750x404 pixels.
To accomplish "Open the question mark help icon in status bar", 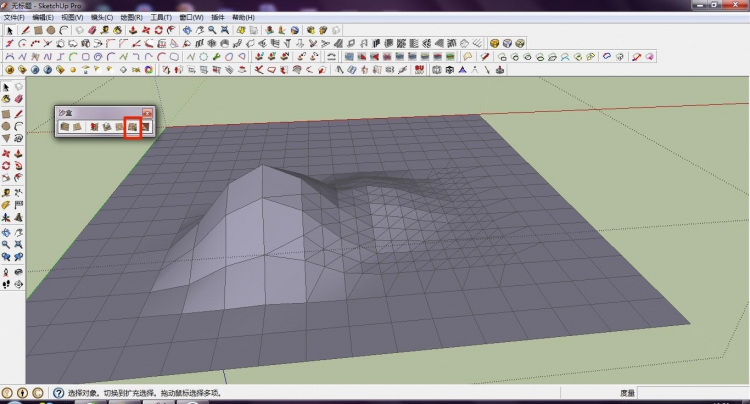I will pos(58,393).
